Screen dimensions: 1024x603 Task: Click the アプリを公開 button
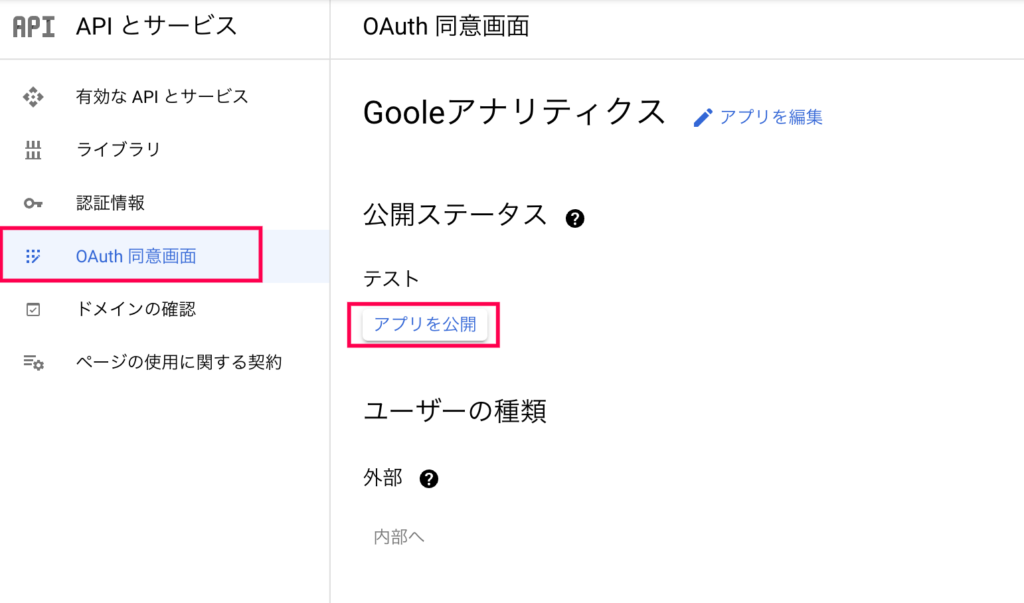(424, 324)
